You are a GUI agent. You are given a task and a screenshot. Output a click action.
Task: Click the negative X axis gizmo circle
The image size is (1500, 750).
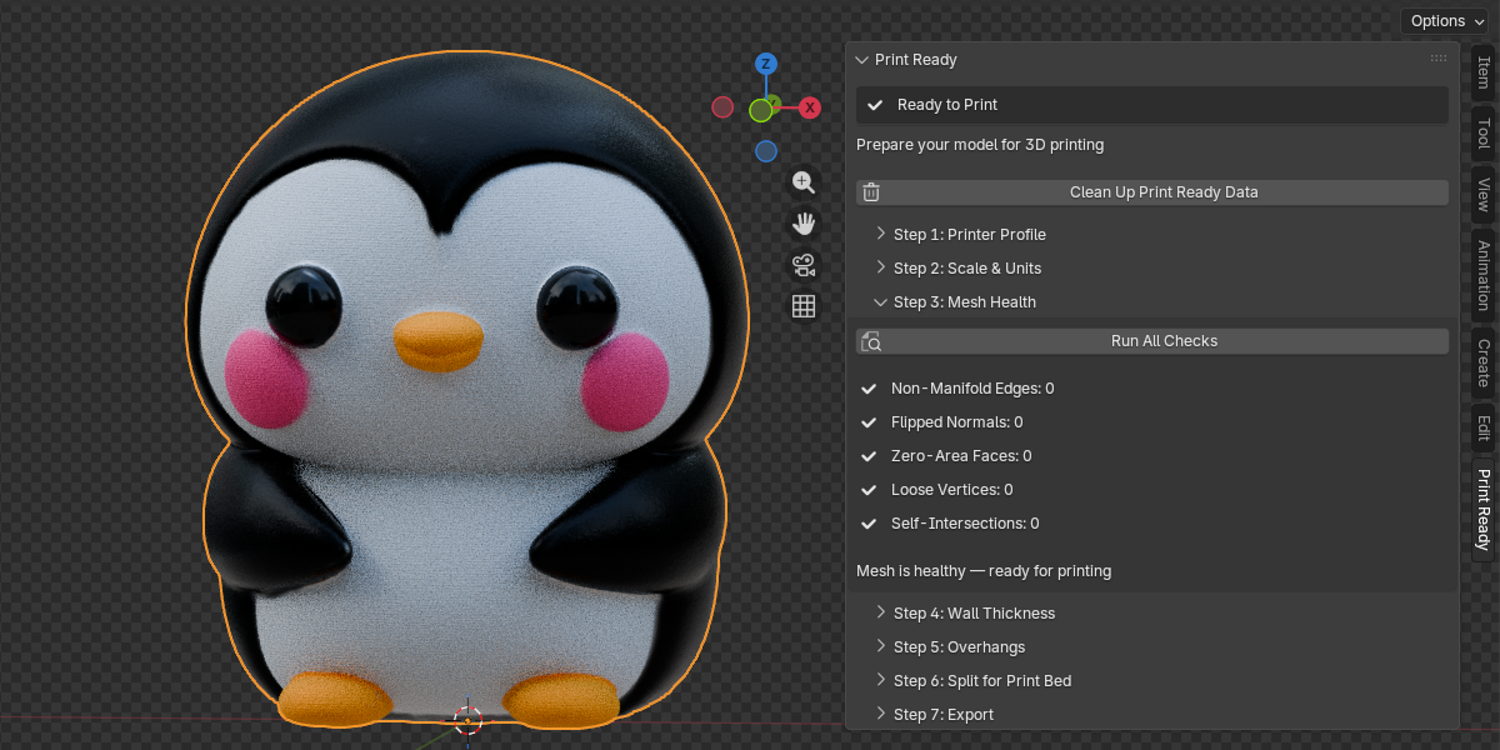(722, 107)
